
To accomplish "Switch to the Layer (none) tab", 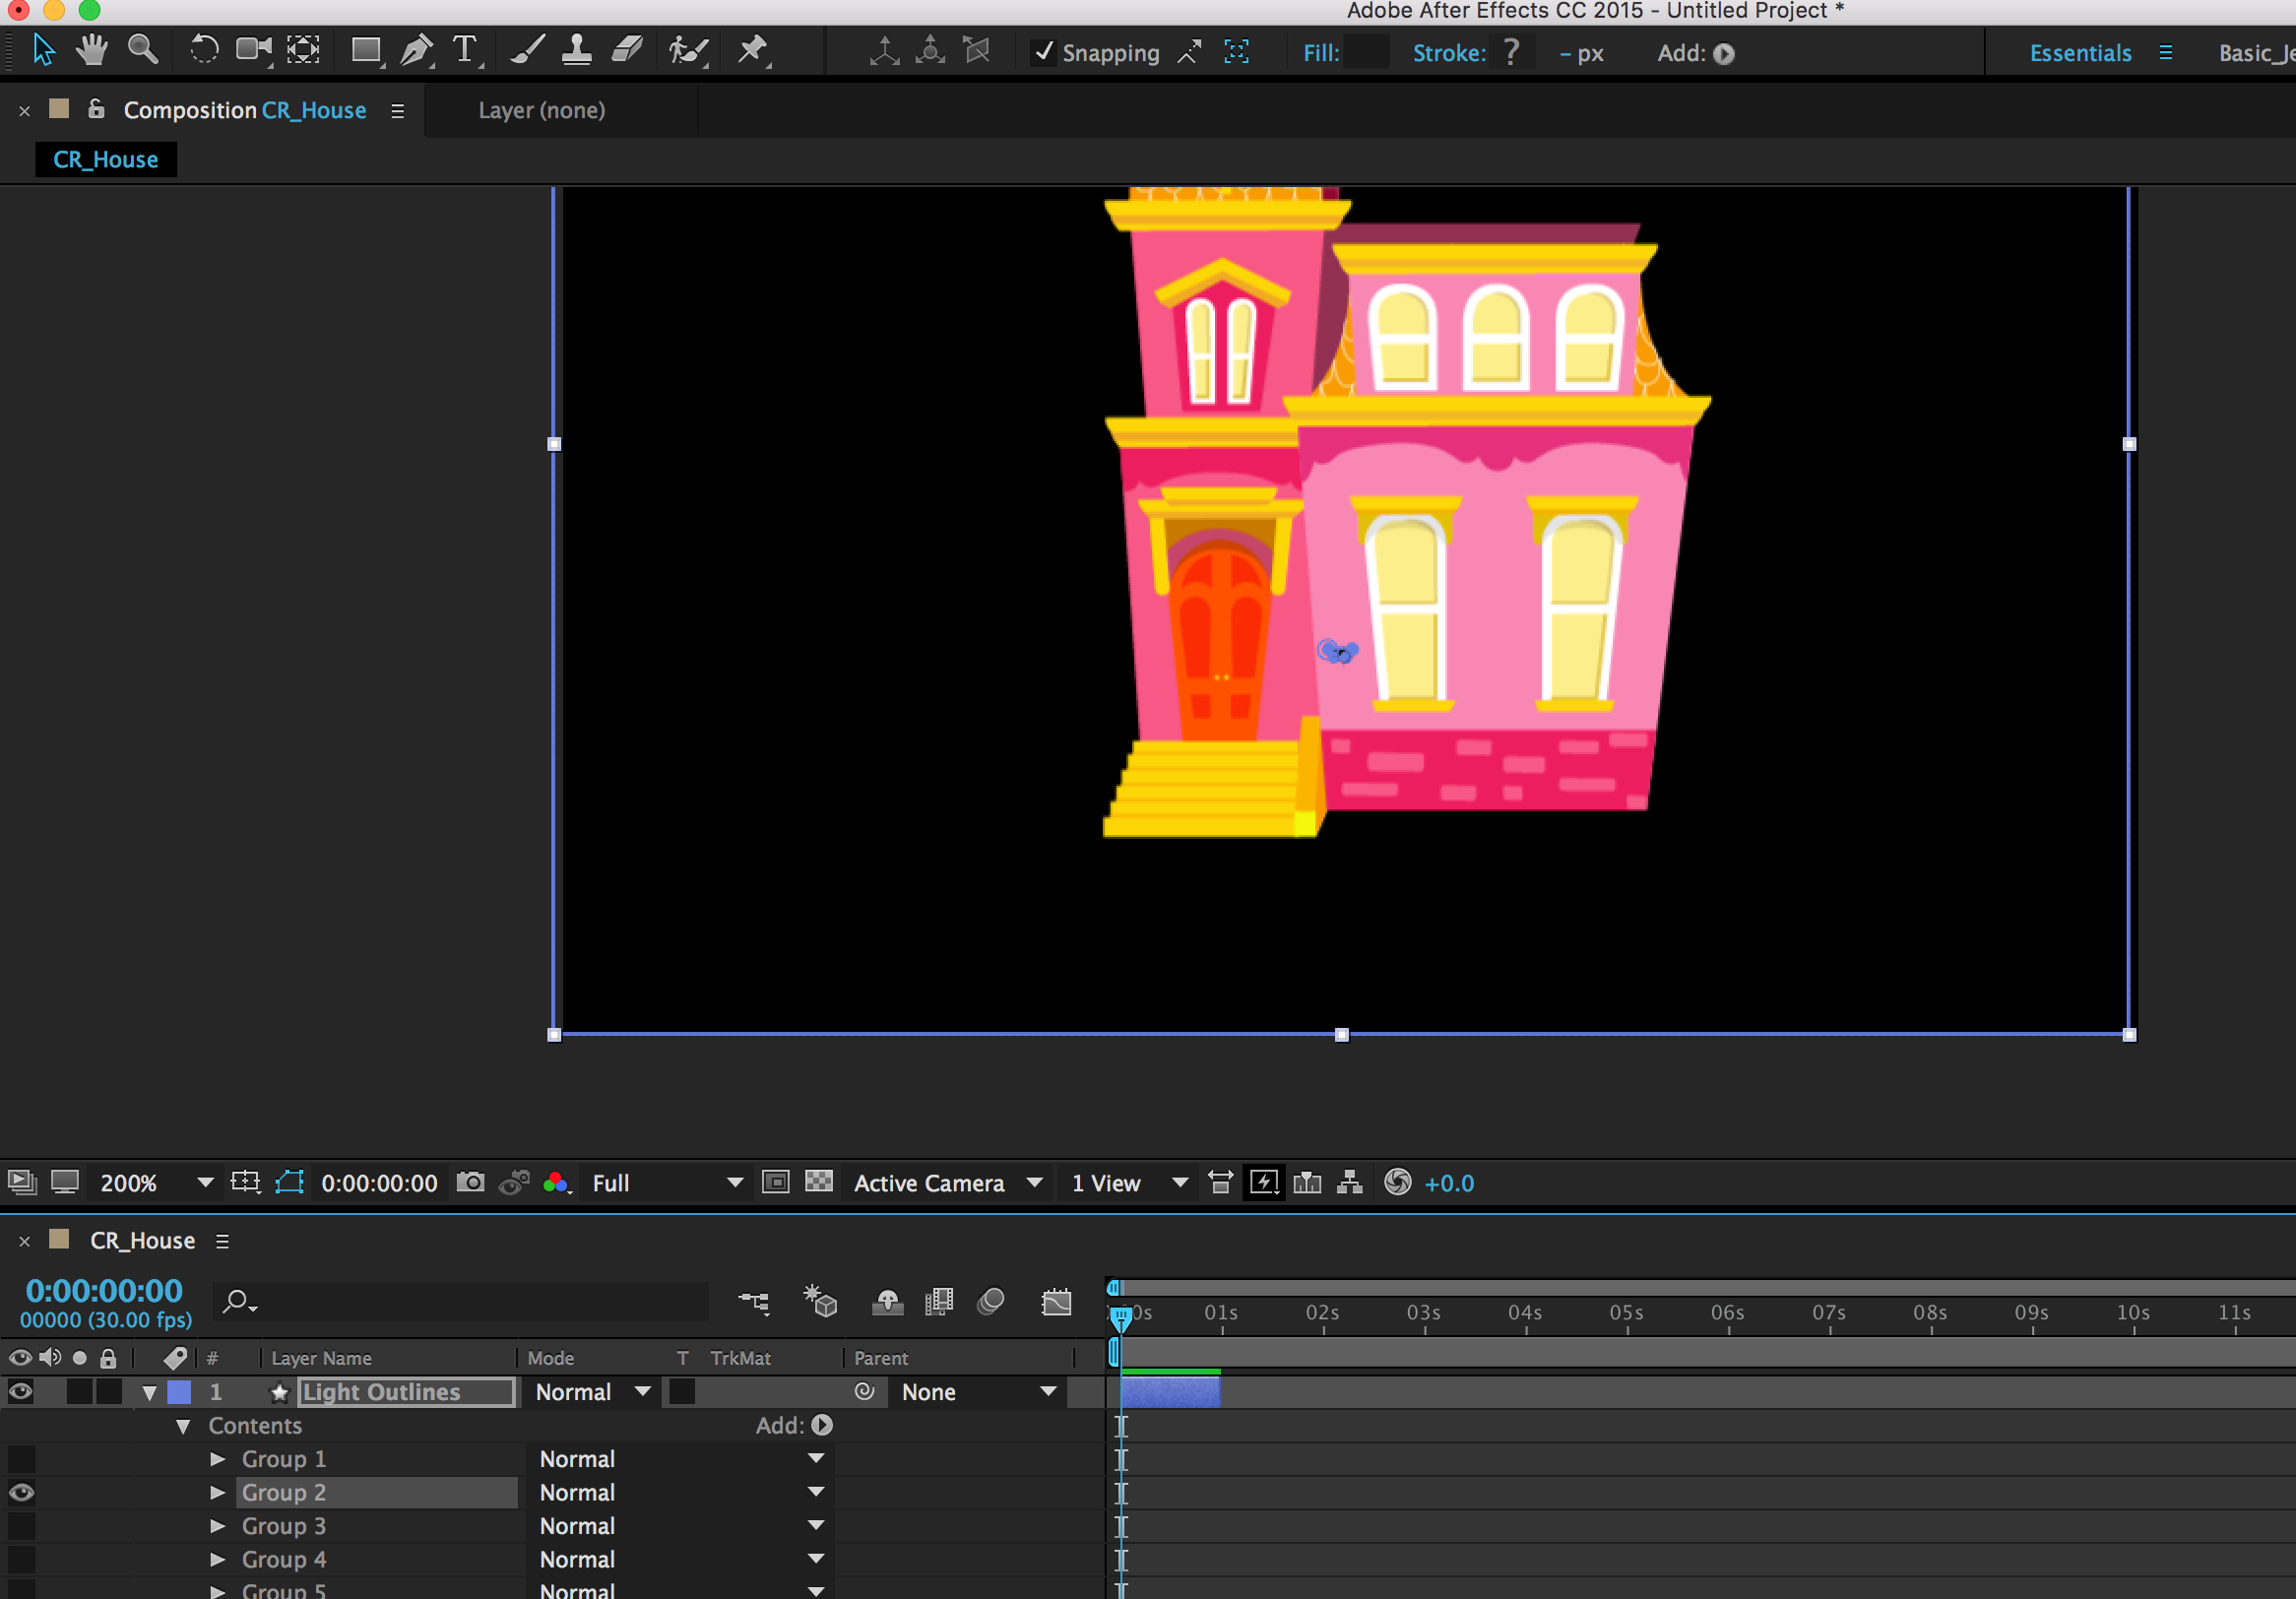I will point(541,110).
